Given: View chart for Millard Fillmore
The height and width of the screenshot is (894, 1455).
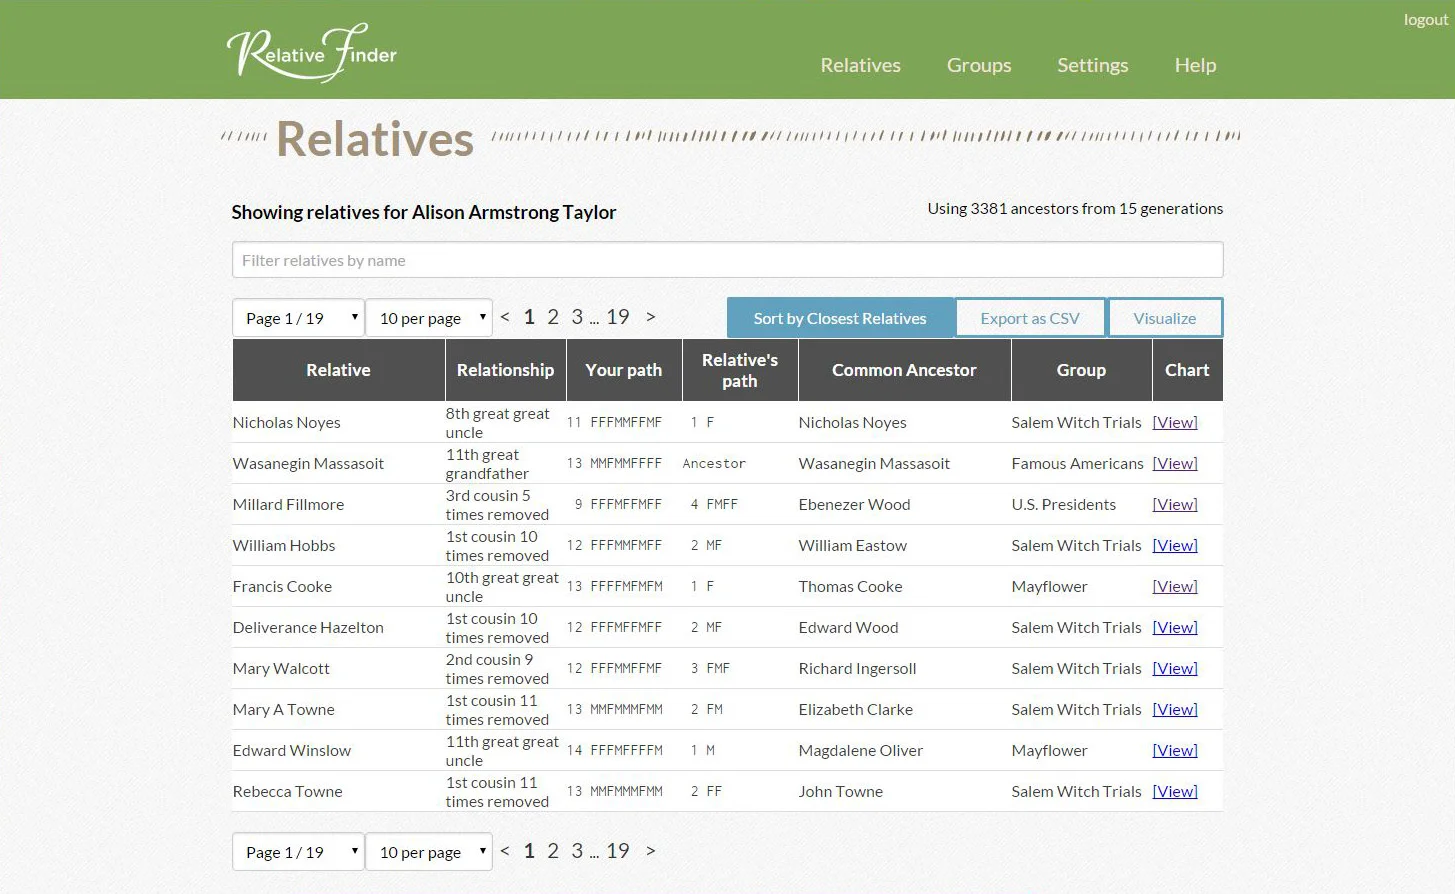Looking at the screenshot, I should (1174, 504).
